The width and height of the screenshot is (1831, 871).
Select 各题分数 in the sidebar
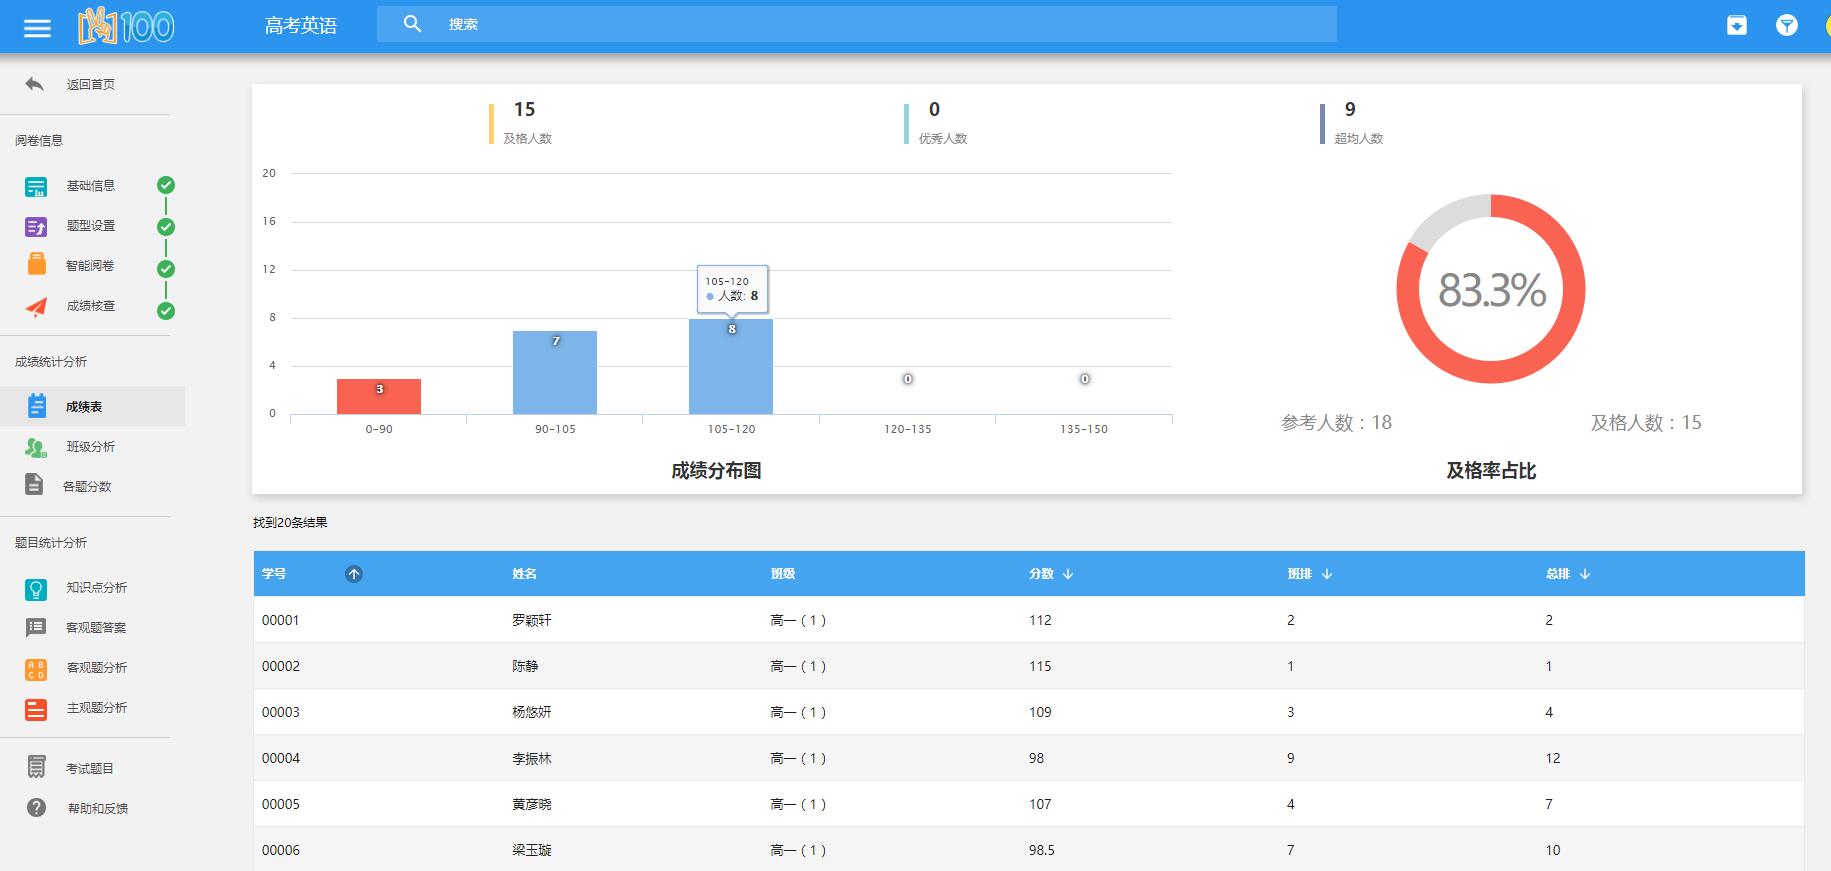point(87,487)
